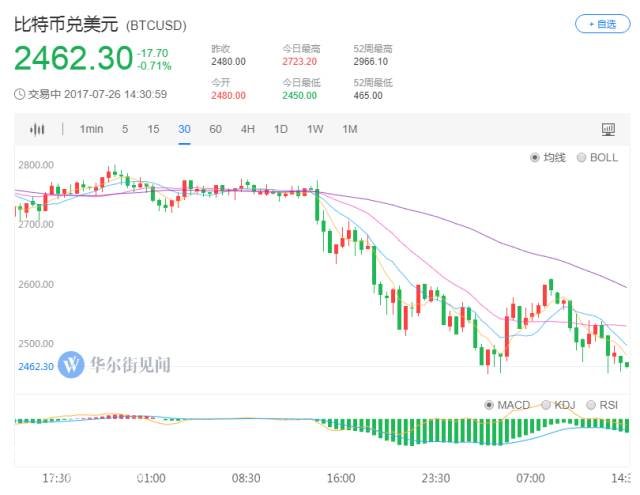
Task: Select the active 30 minute tab
Action: coord(184,129)
